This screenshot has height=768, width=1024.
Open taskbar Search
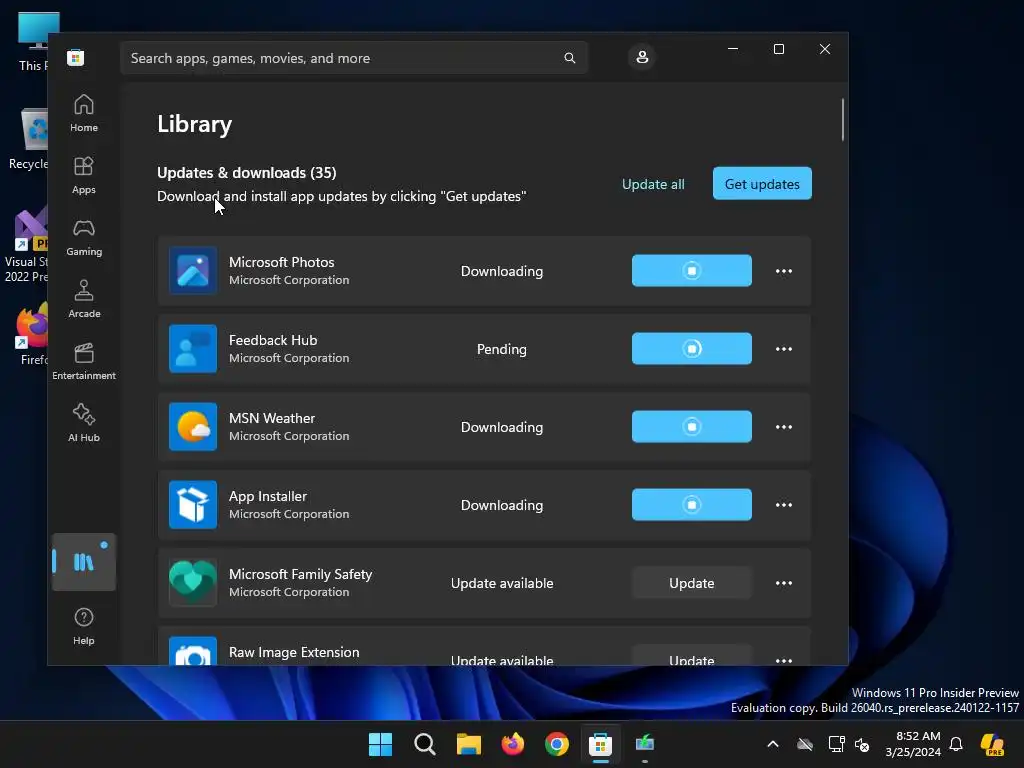tap(424, 744)
